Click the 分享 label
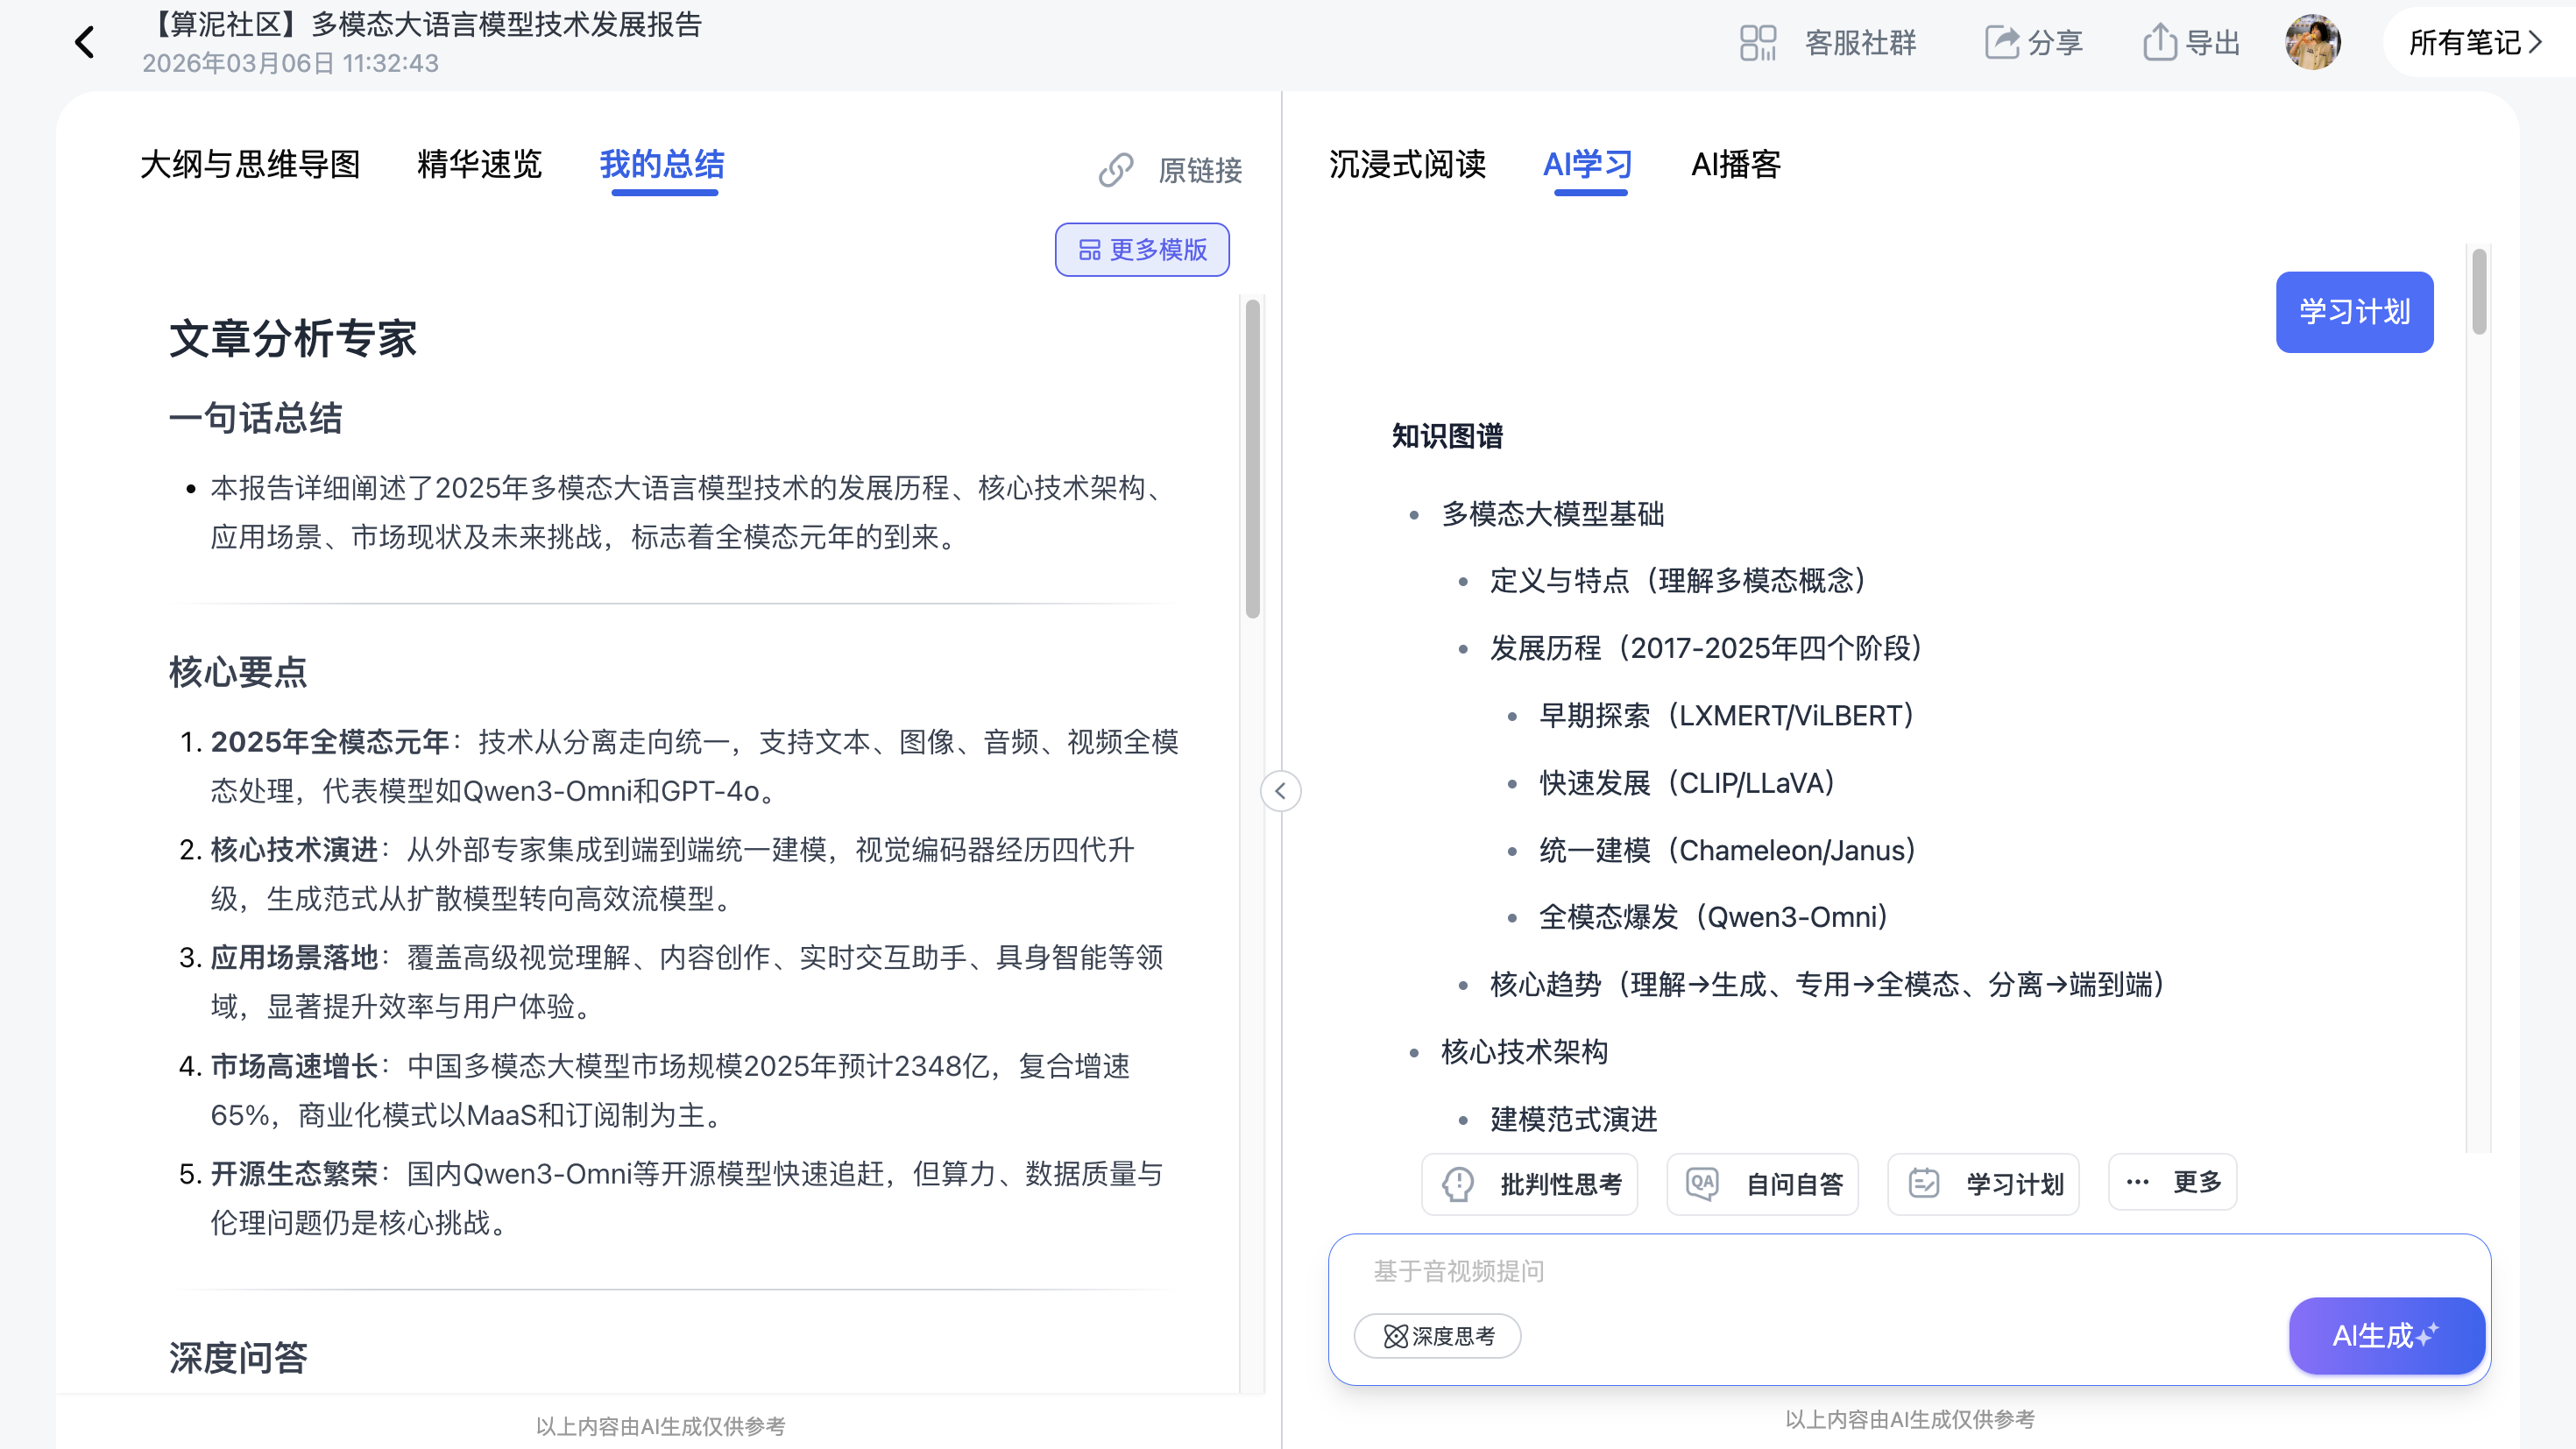This screenshot has height=1449, width=2576. point(2055,43)
